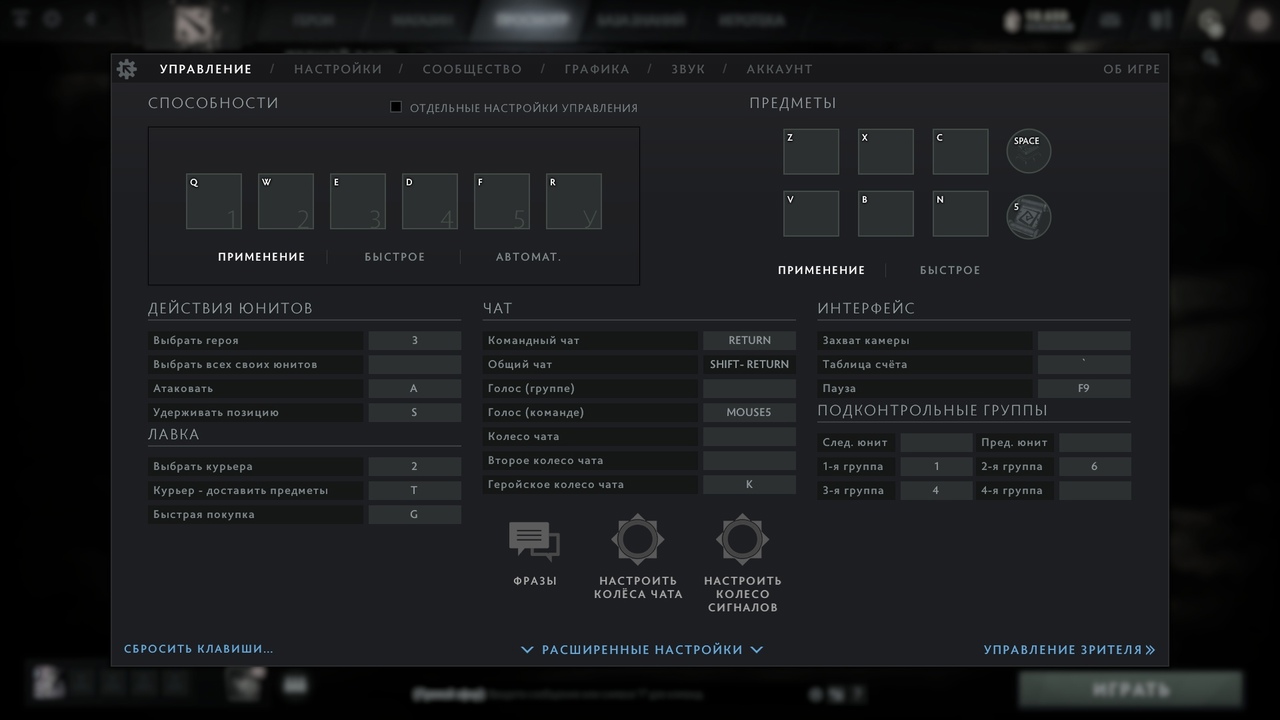Enable Отдельные настройки управления checkbox

pyautogui.click(x=396, y=107)
